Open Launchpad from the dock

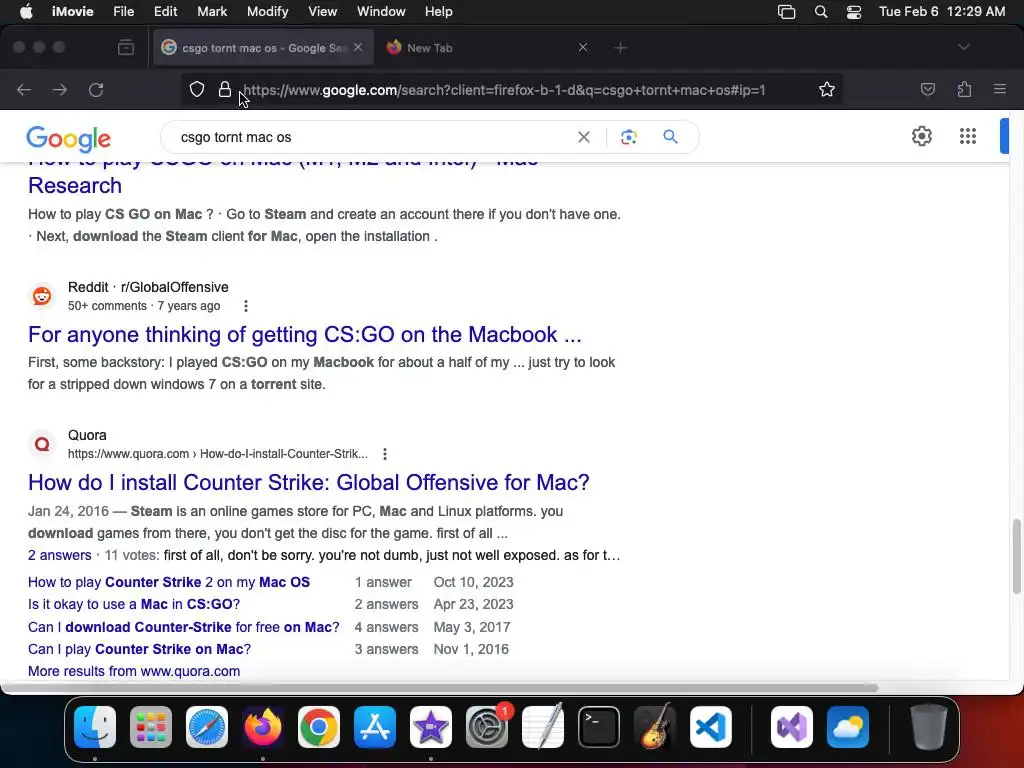[151, 727]
